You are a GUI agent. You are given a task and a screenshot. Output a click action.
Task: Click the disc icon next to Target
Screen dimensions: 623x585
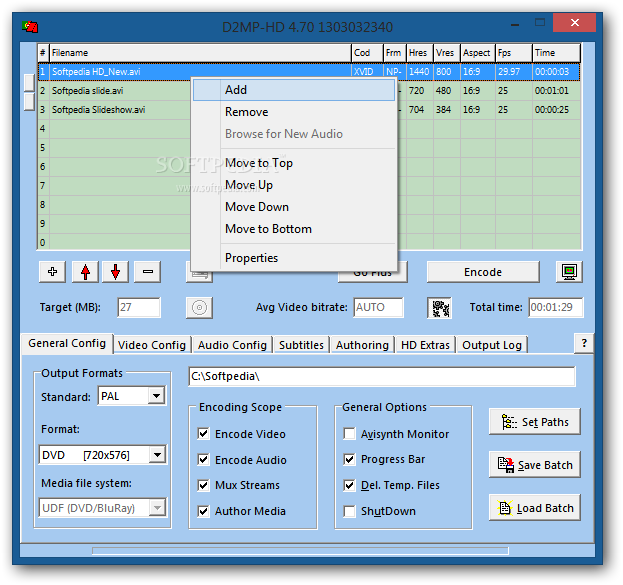199,308
